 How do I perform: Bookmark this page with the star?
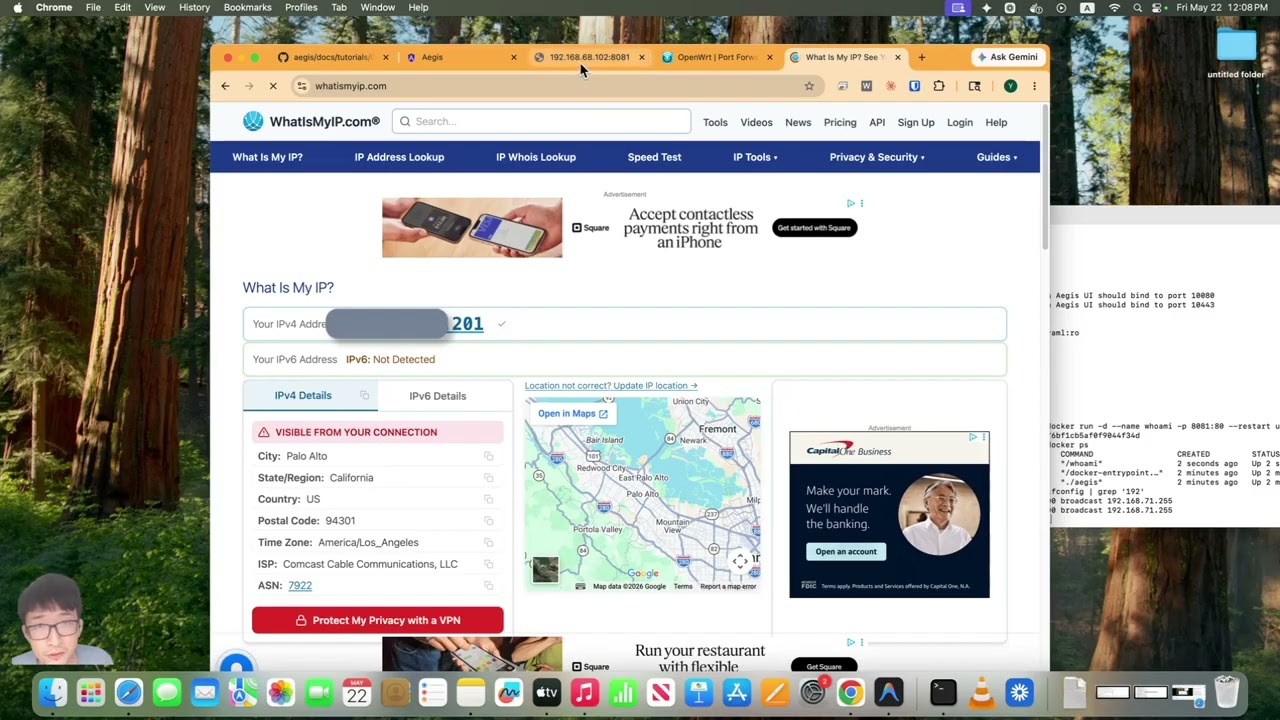809,86
